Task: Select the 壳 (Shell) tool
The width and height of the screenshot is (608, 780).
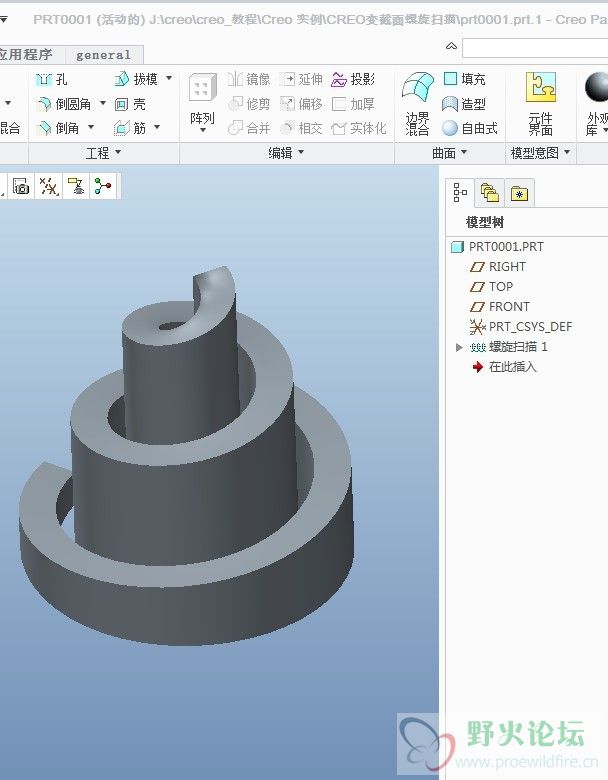Action: click(130, 104)
